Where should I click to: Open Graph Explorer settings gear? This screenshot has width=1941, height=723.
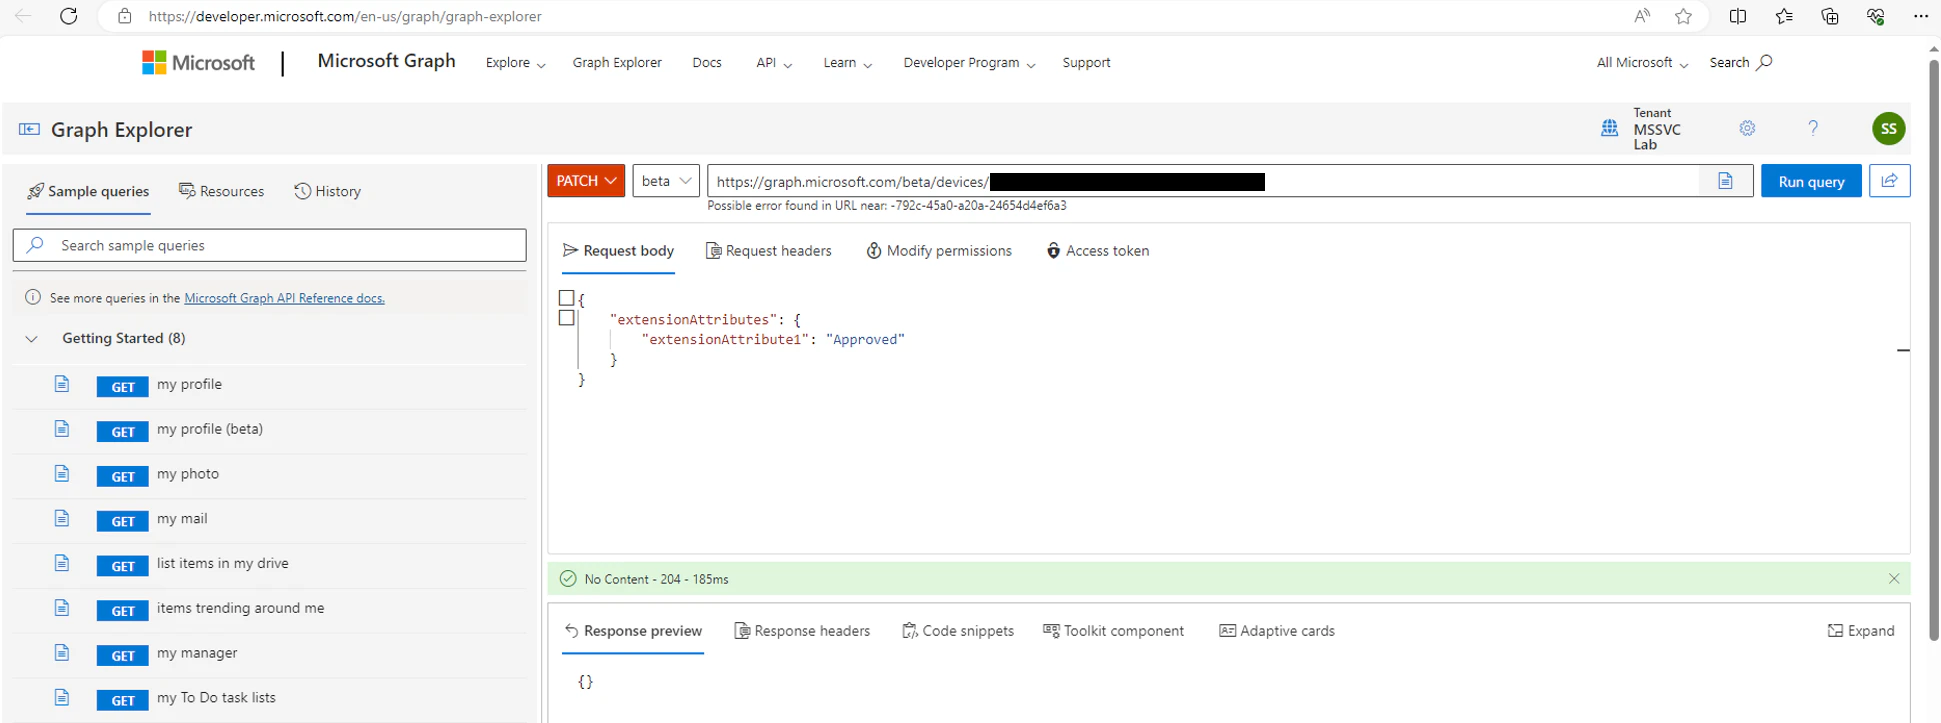(1747, 128)
